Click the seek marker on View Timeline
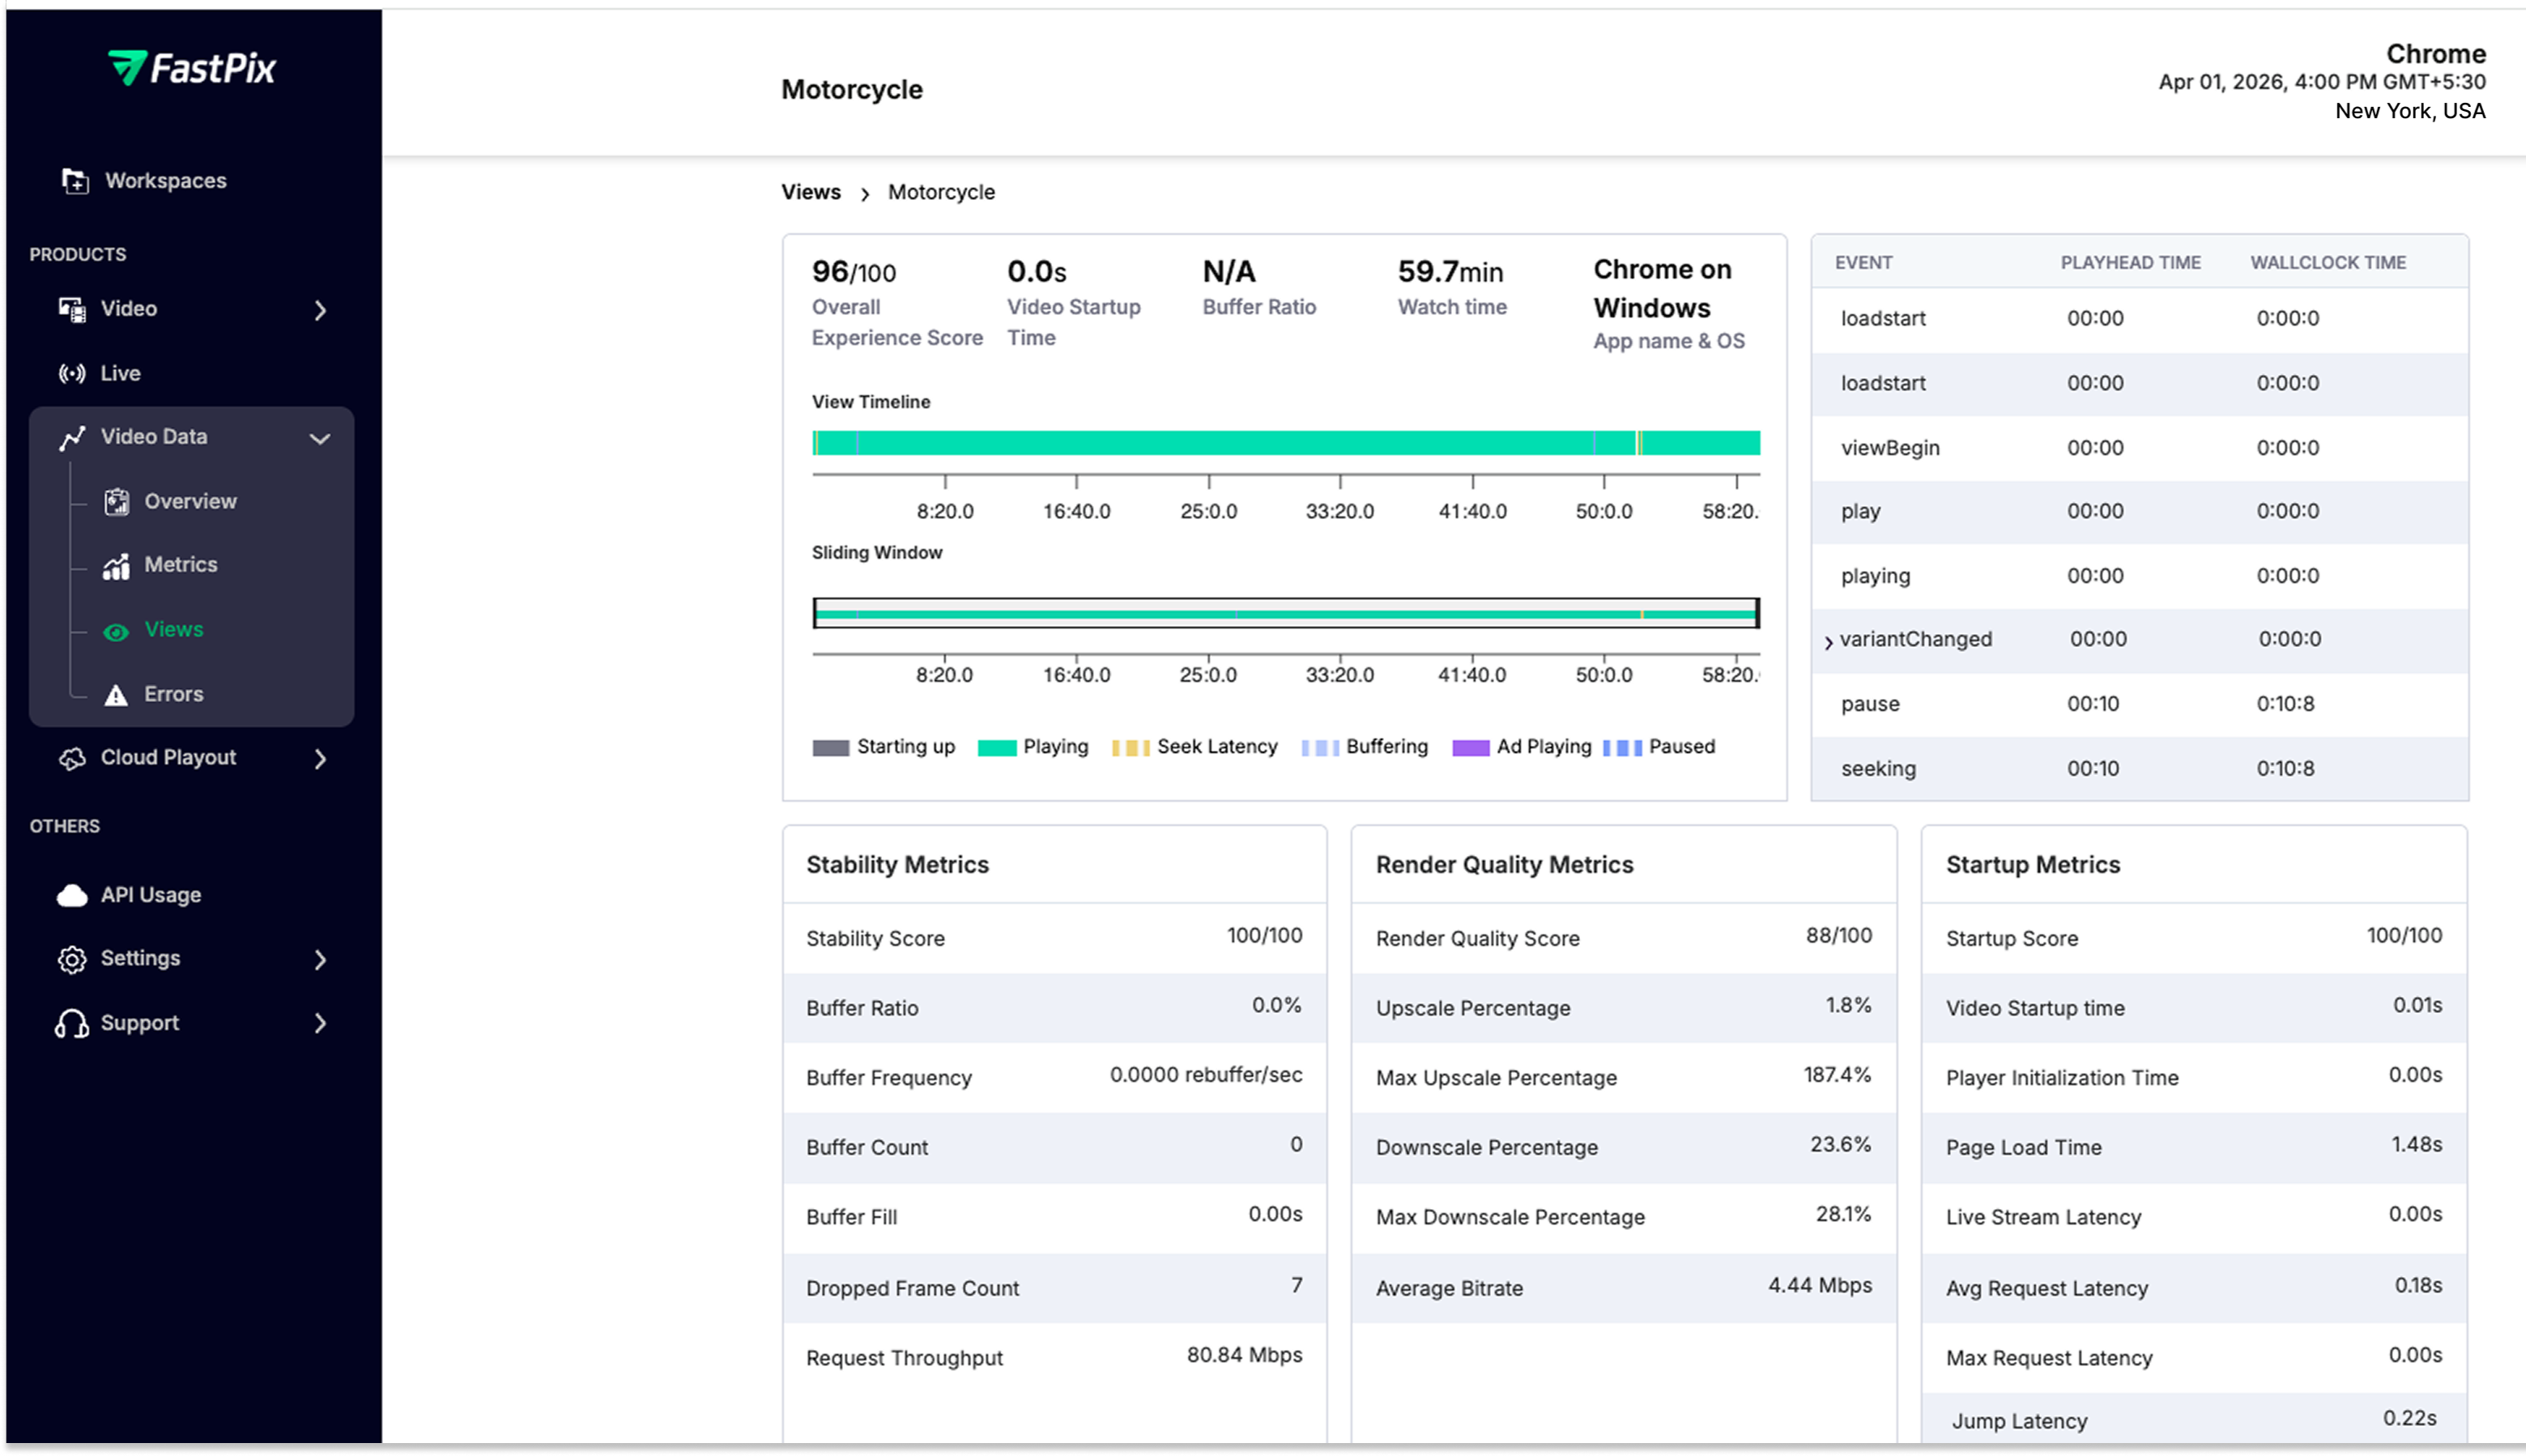The image size is (2526, 1456). [1638, 443]
